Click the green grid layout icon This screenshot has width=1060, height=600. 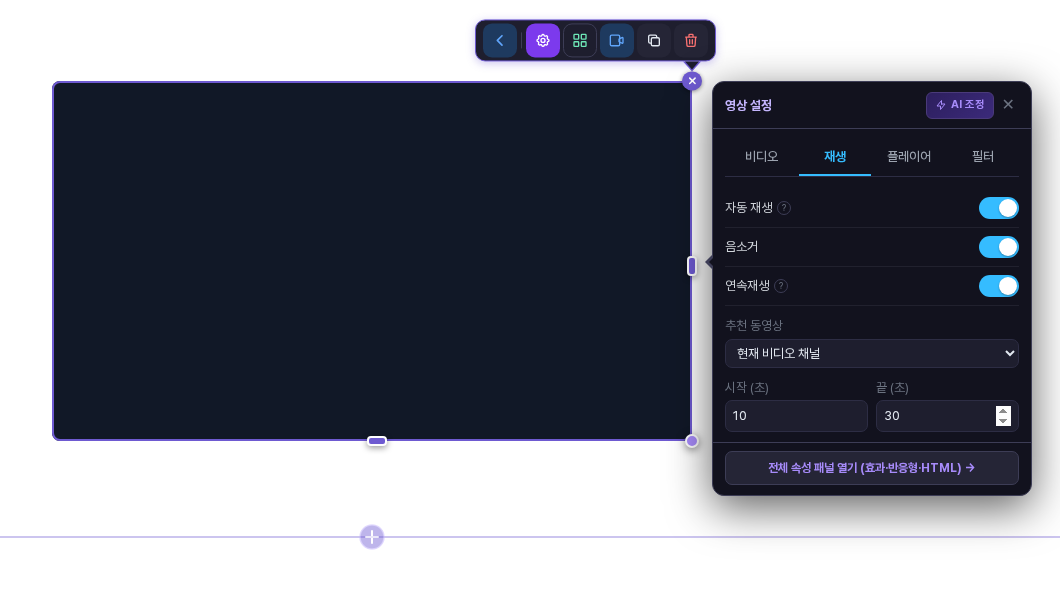(x=579, y=41)
